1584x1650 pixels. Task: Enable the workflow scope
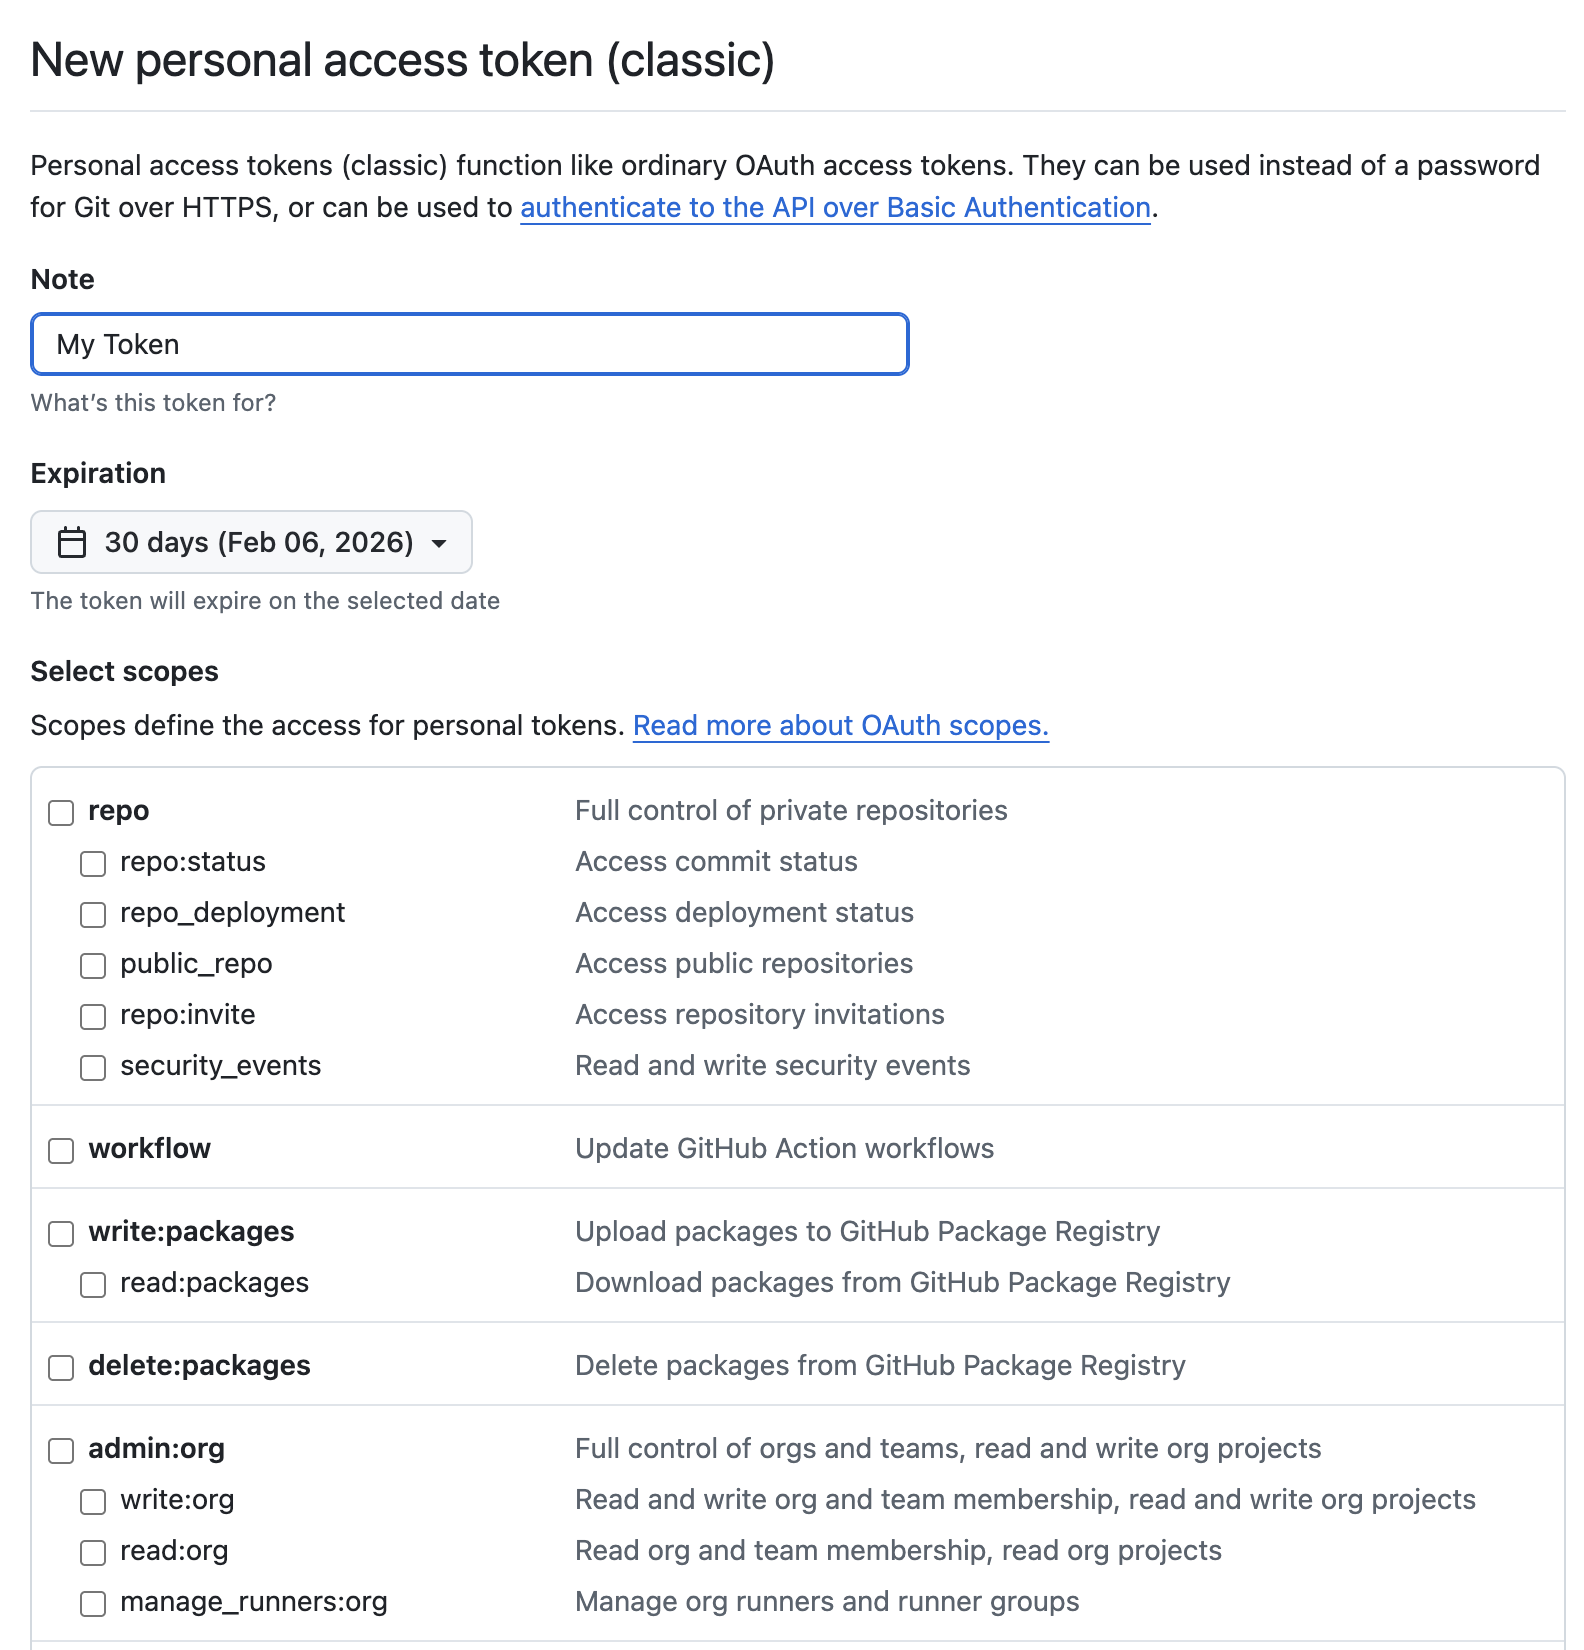pyautogui.click(x=60, y=1150)
